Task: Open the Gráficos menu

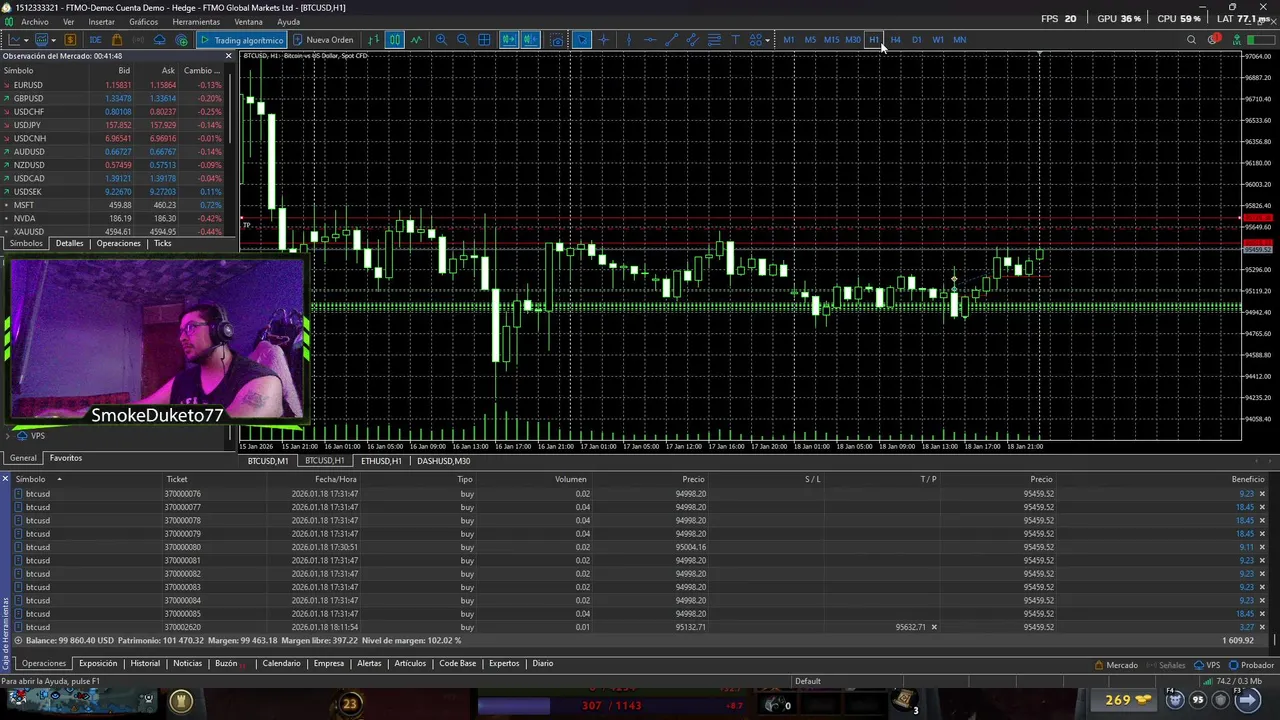Action: (x=143, y=22)
